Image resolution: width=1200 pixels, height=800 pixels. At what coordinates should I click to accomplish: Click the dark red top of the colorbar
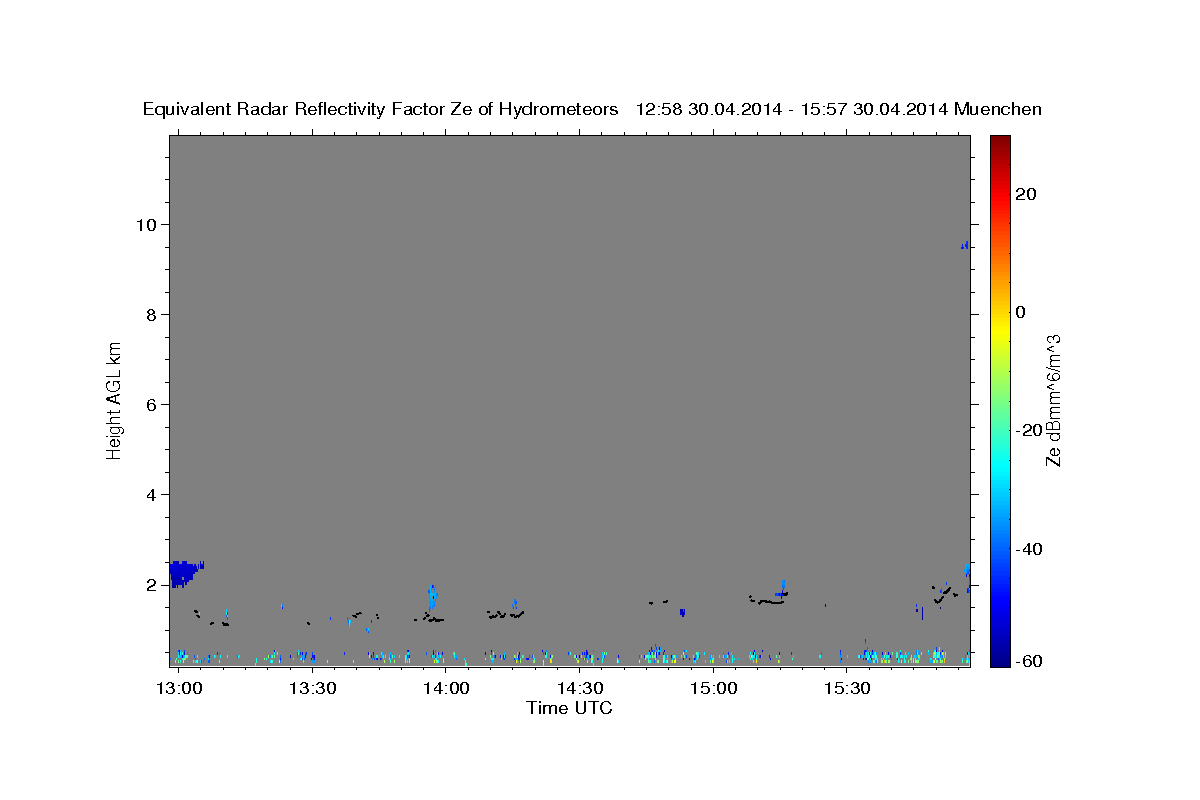tap(1000, 143)
